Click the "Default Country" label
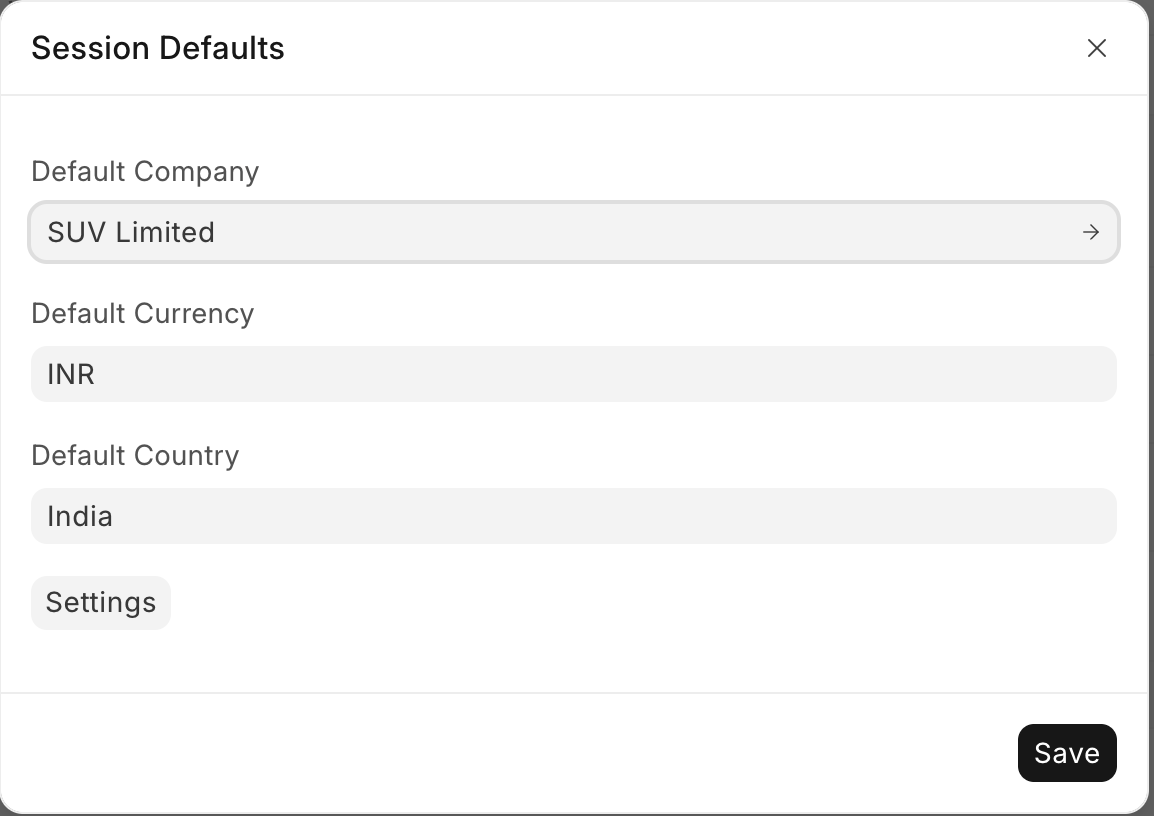 tap(135, 455)
